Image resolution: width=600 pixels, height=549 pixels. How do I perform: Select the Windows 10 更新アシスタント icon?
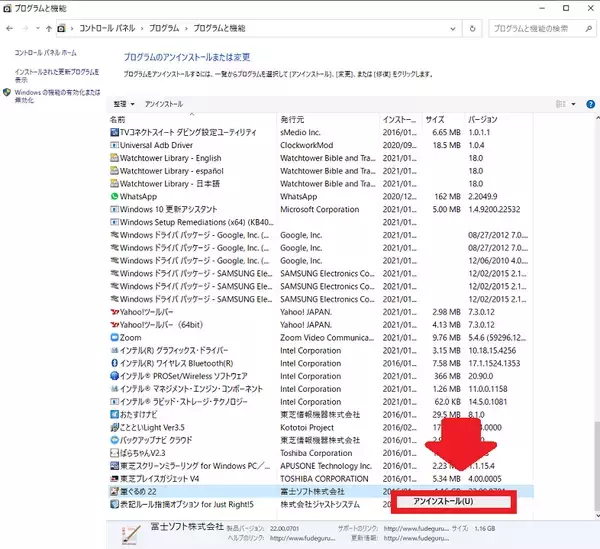(x=112, y=210)
